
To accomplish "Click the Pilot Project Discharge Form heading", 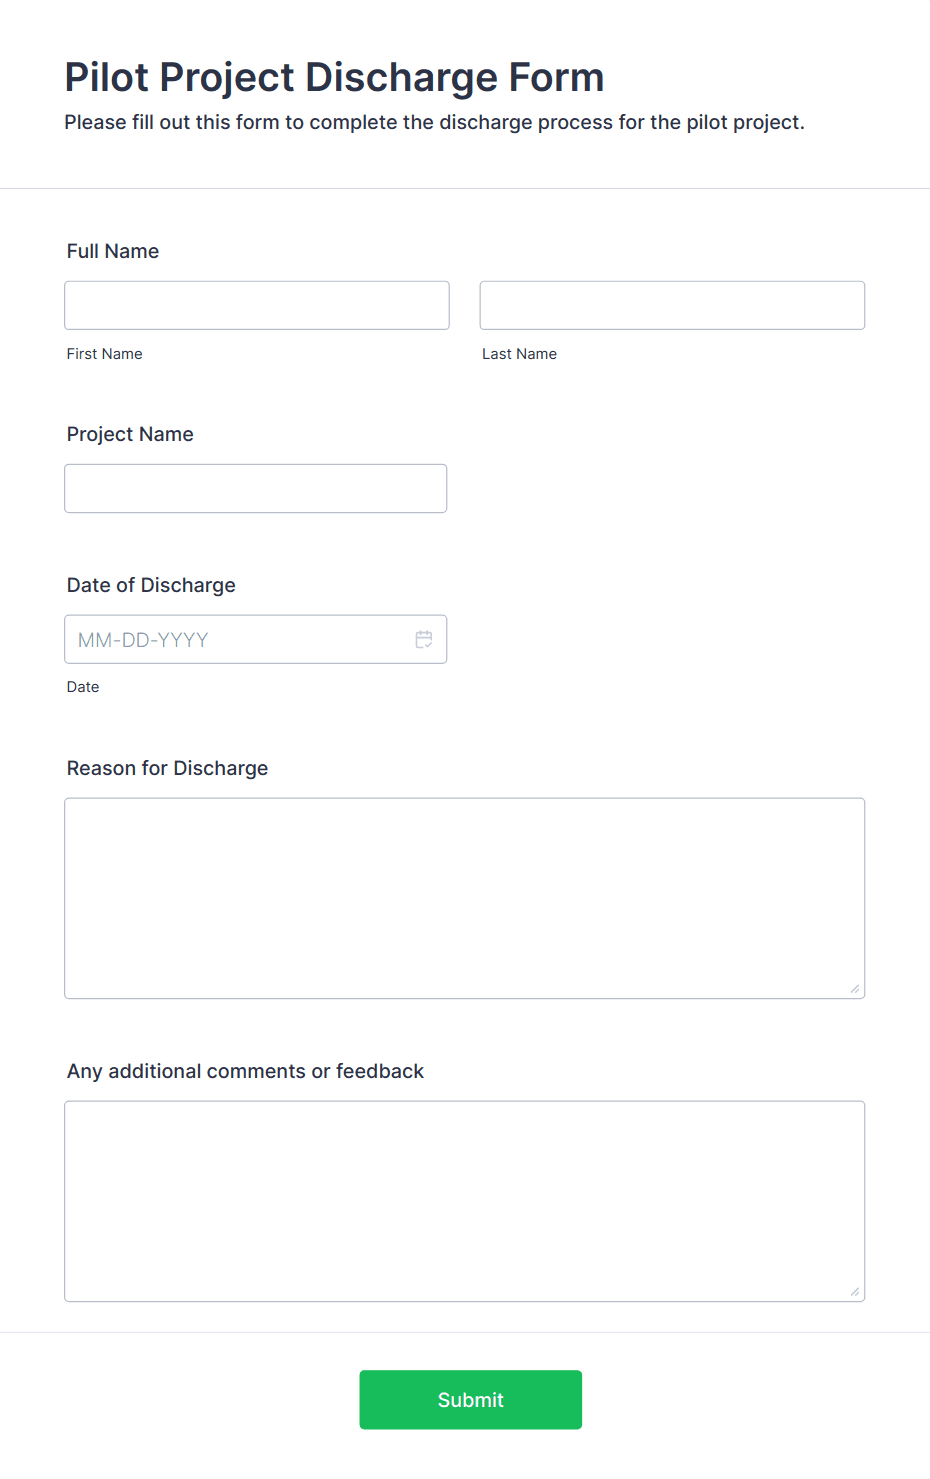I will (335, 77).
